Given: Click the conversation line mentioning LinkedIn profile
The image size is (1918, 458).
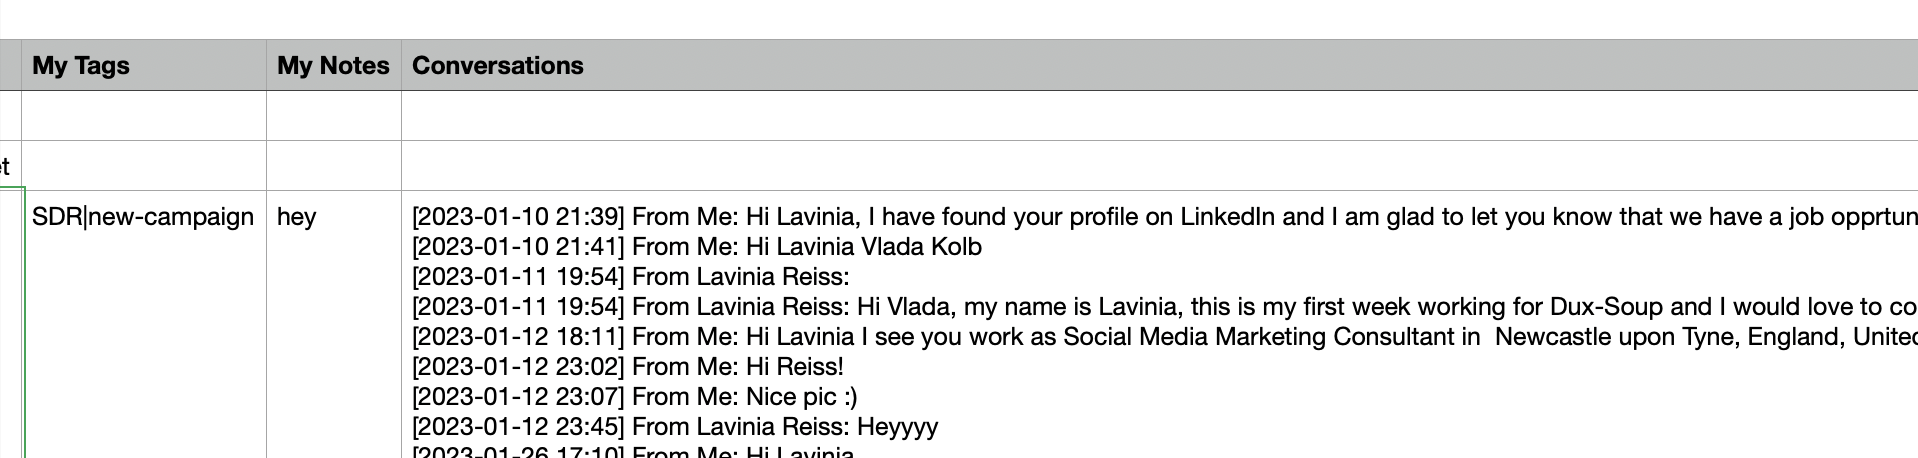Looking at the screenshot, I should pos(1165,217).
